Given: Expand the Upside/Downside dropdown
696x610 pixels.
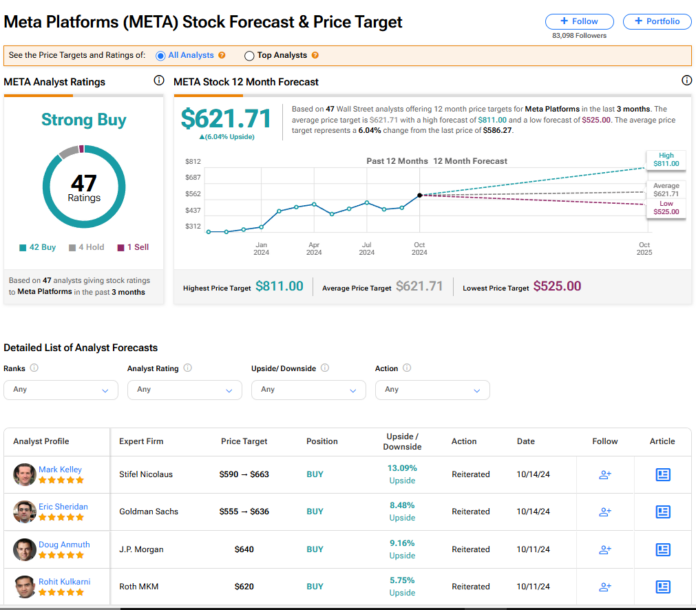Looking at the screenshot, I should tap(308, 390).
